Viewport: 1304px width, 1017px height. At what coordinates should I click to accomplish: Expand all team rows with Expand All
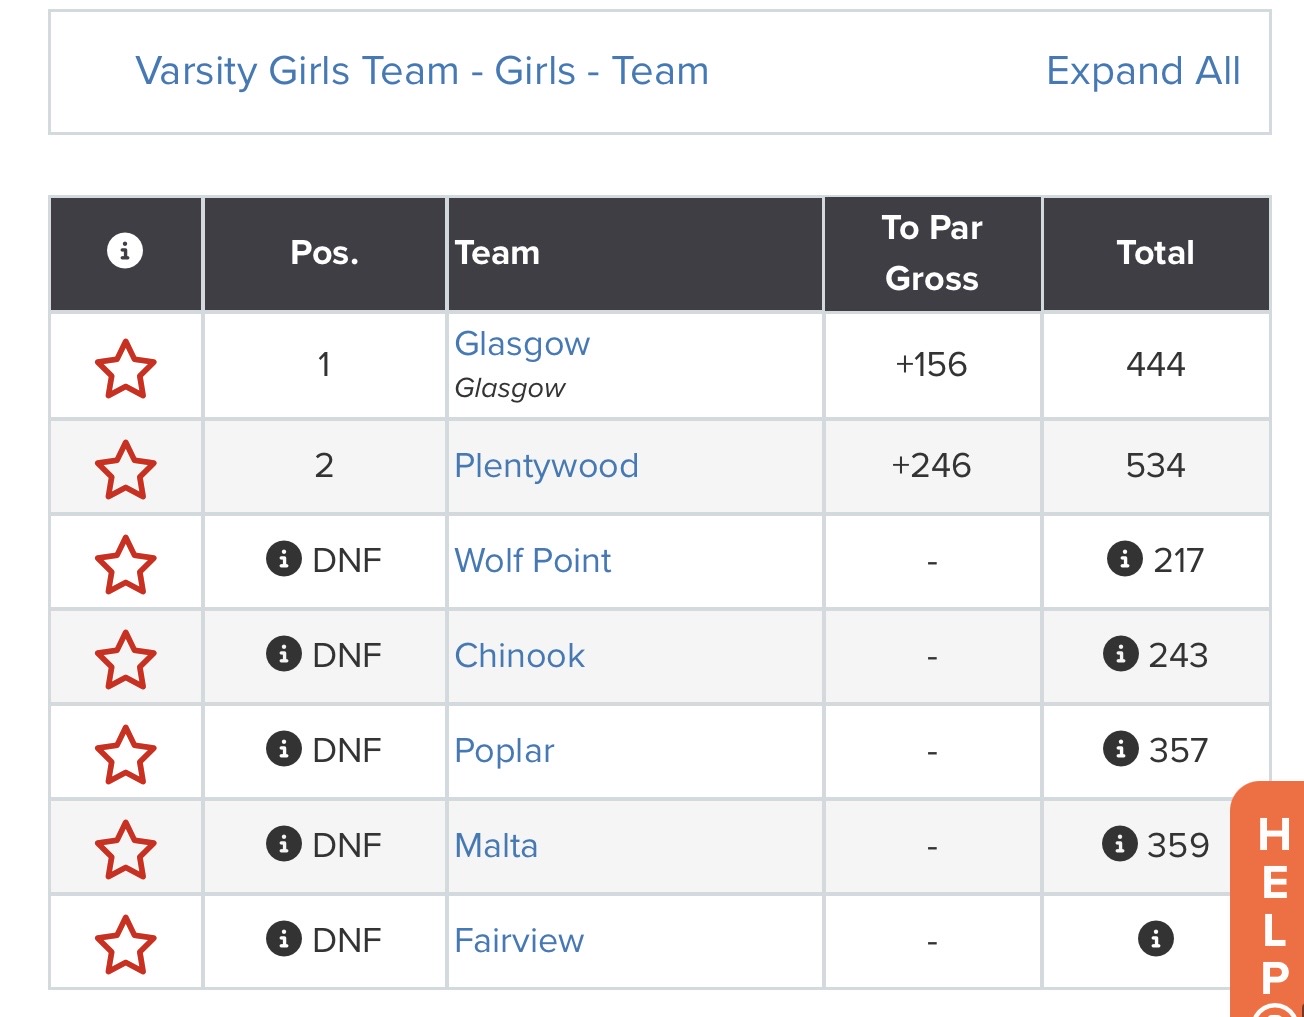click(1143, 71)
